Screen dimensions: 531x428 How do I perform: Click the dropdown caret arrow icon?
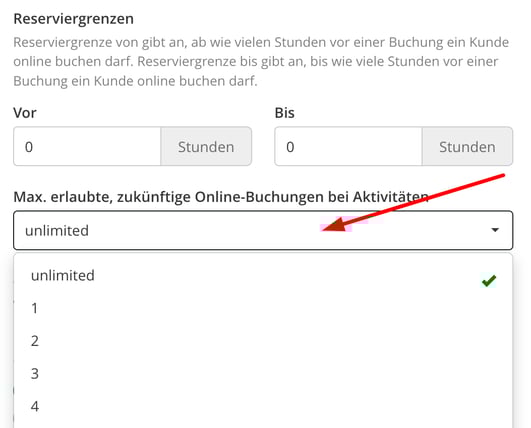tap(495, 230)
